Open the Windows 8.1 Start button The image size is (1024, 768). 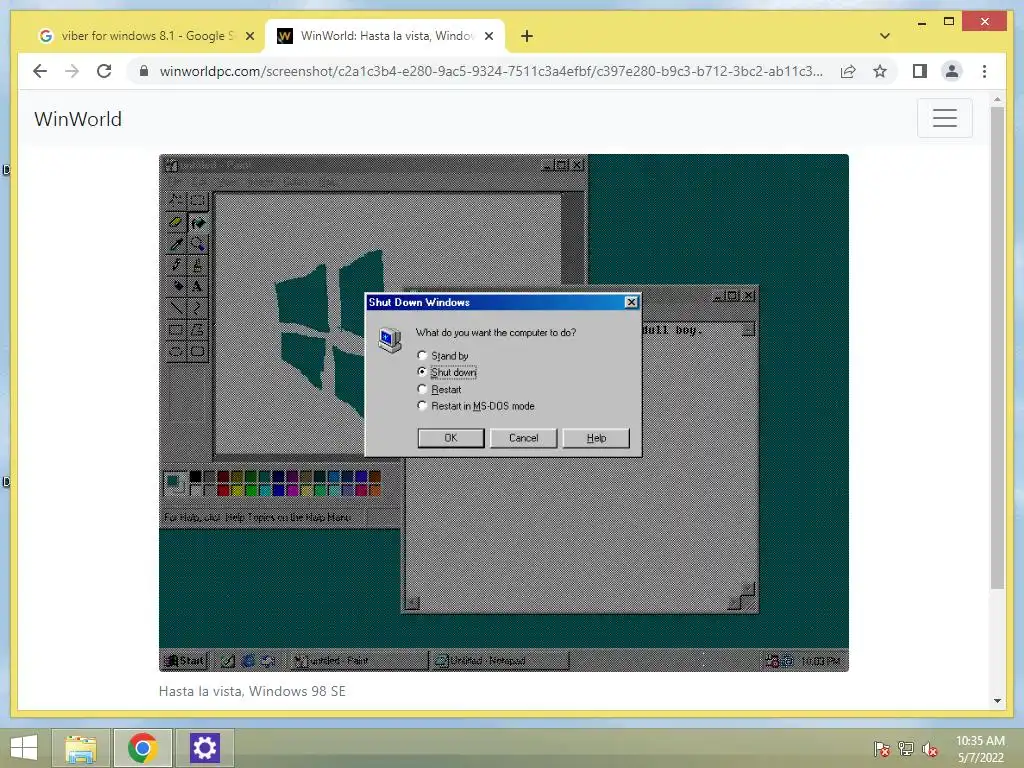(24, 747)
